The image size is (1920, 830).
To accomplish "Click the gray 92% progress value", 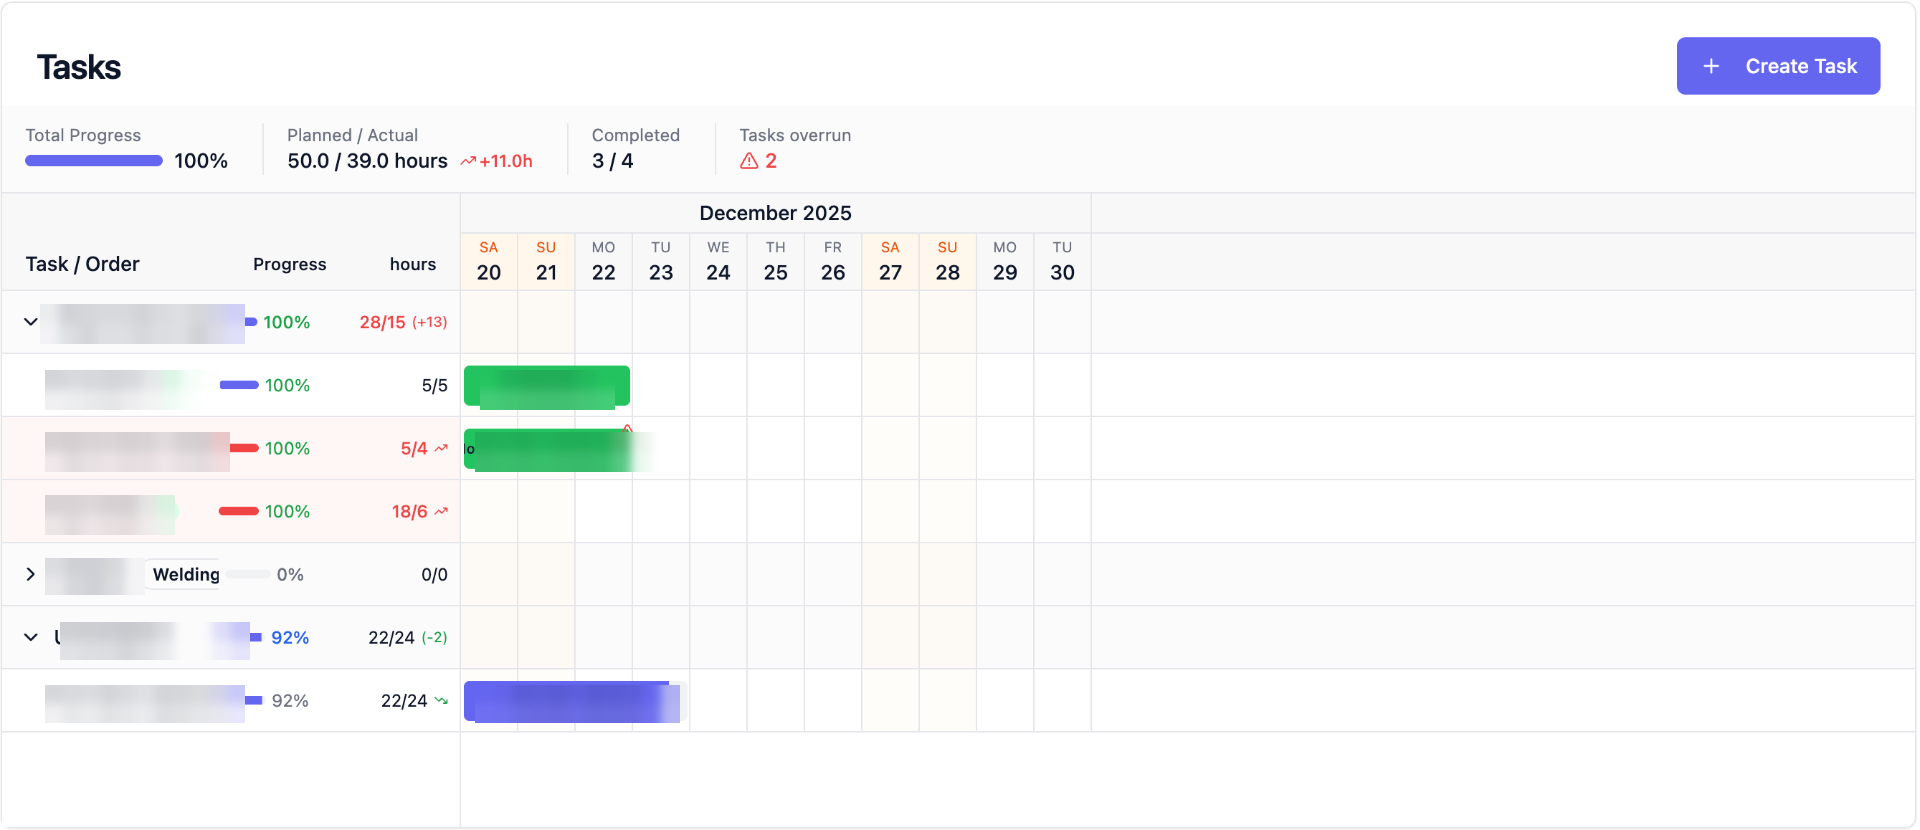I will pyautogui.click(x=290, y=700).
